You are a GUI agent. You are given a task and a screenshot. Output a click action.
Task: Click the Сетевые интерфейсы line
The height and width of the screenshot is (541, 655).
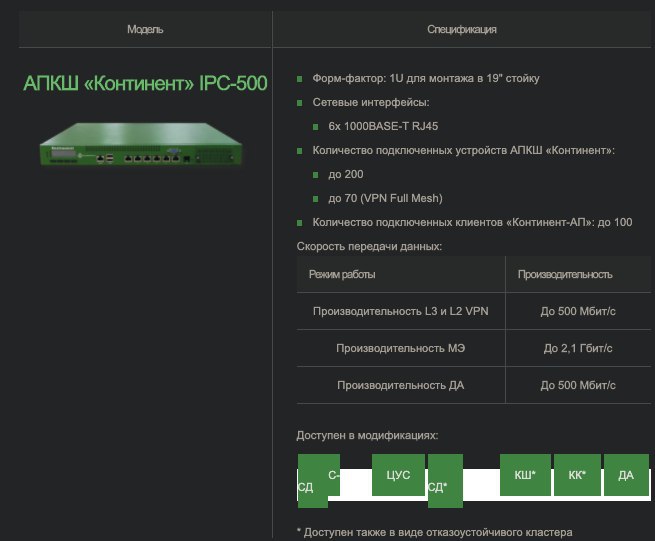[371, 102]
